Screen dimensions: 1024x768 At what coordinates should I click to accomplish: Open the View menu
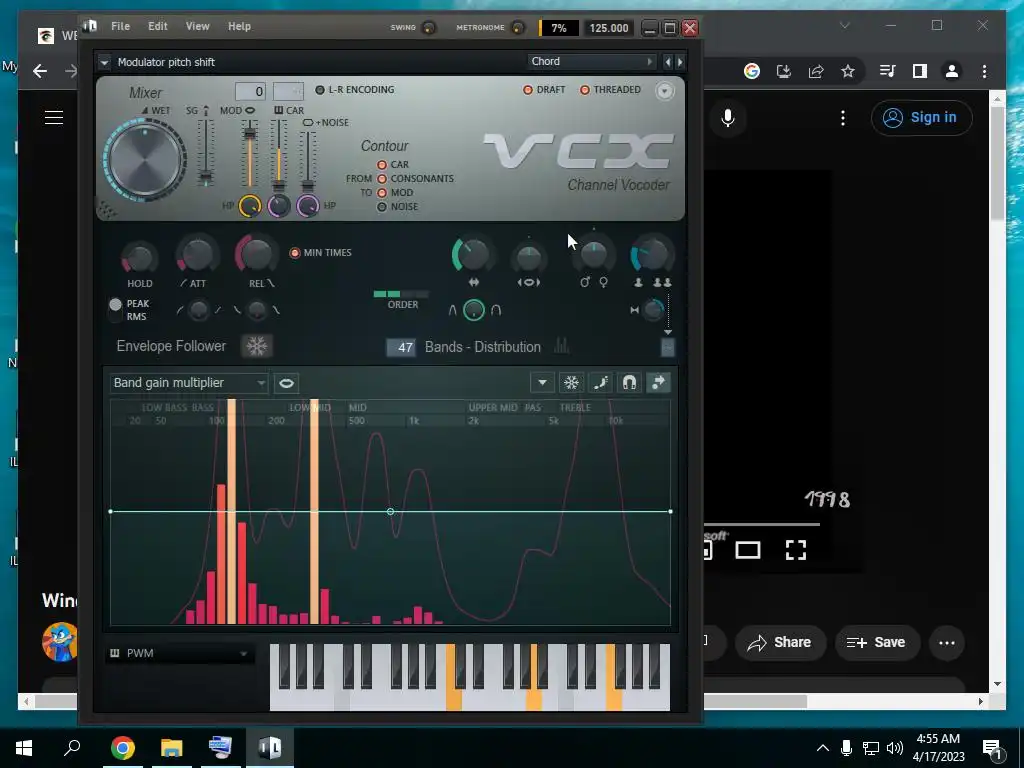tap(197, 26)
